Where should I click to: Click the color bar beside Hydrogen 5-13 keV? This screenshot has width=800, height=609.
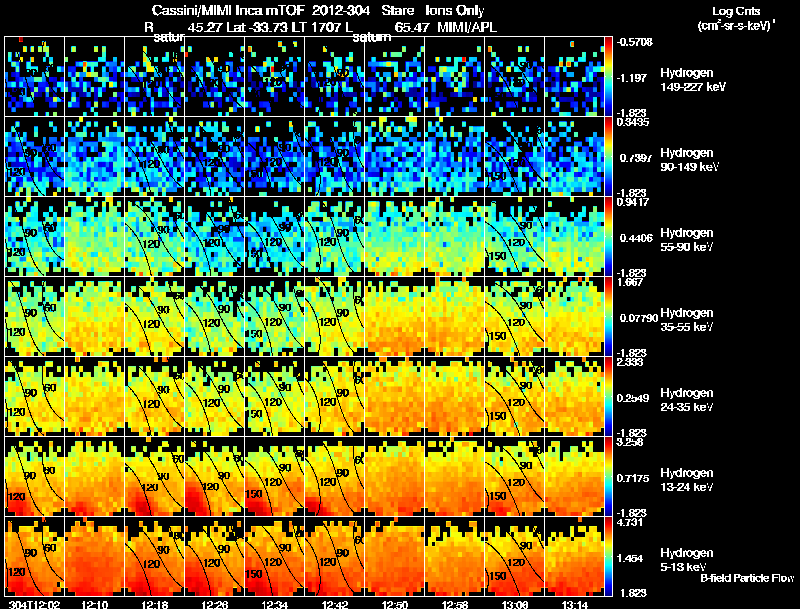pyautogui.click(x=608, y=557)
